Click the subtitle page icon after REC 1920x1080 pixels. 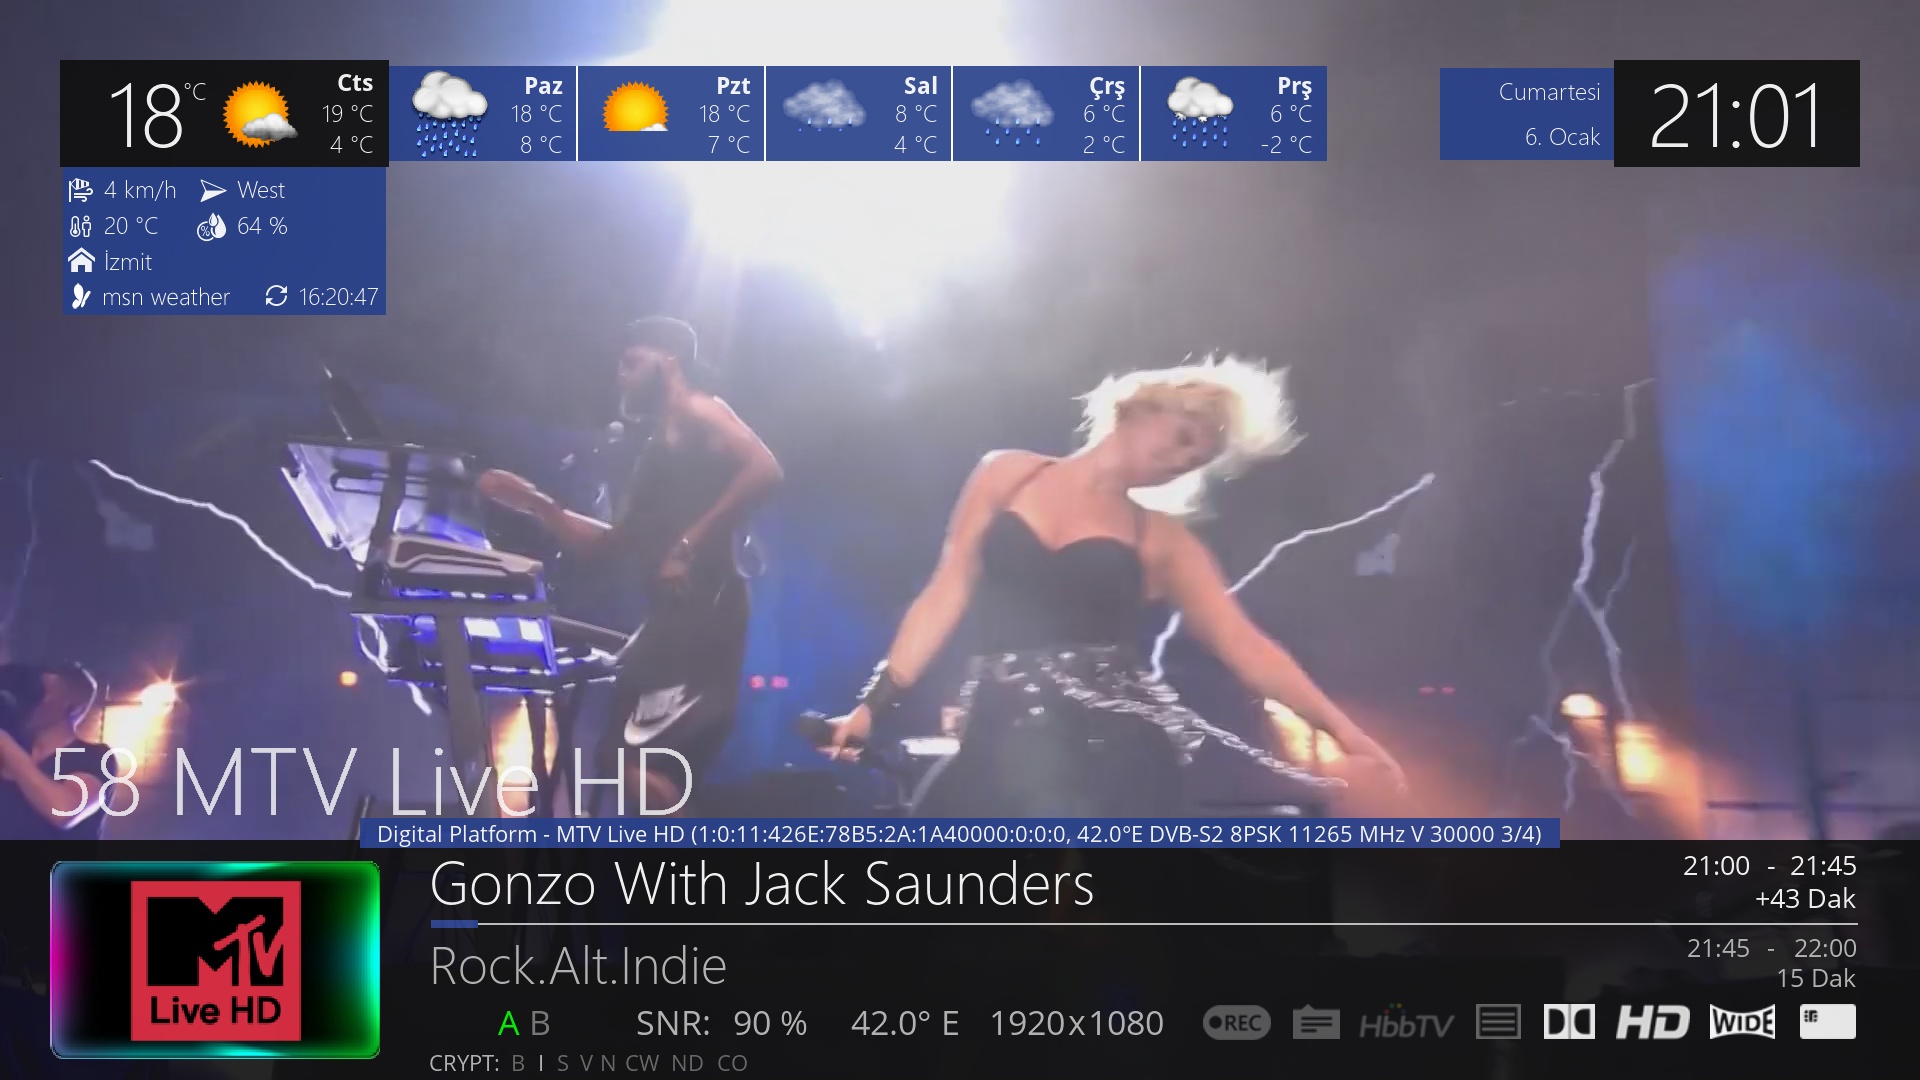pos(1316,1022)
